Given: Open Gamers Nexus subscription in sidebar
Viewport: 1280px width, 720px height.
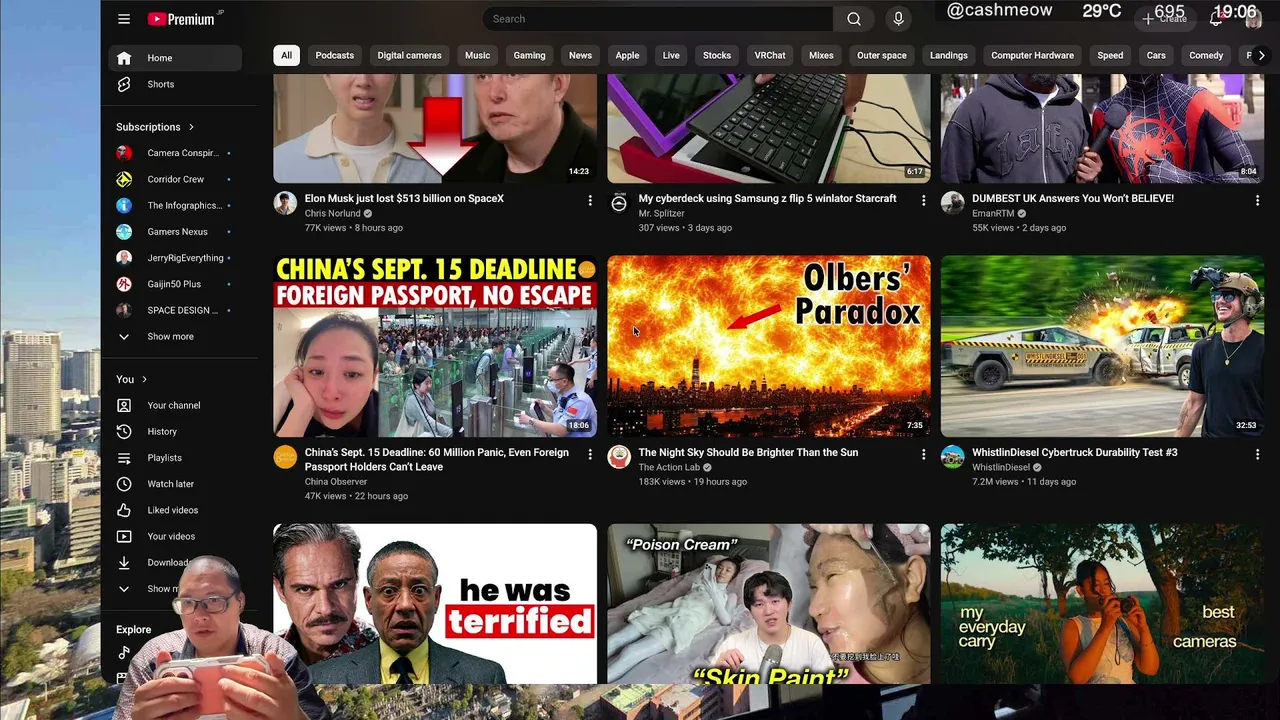Looking at the screenshot, I should 175,232.
